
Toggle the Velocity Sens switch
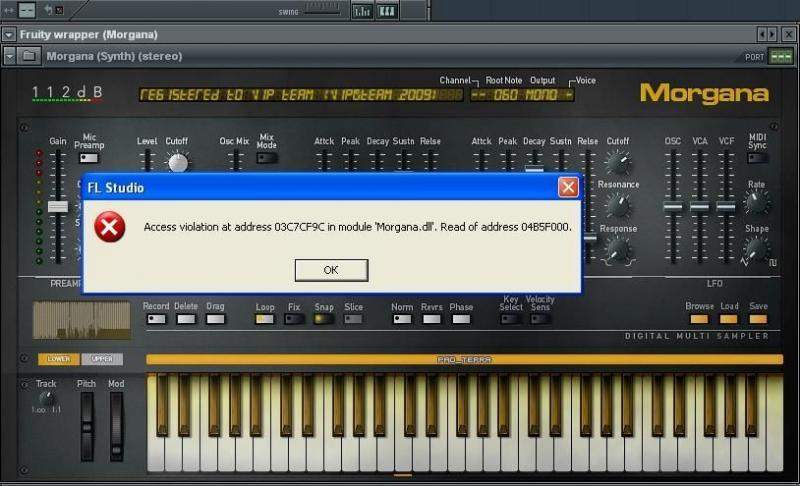point(540,319)
